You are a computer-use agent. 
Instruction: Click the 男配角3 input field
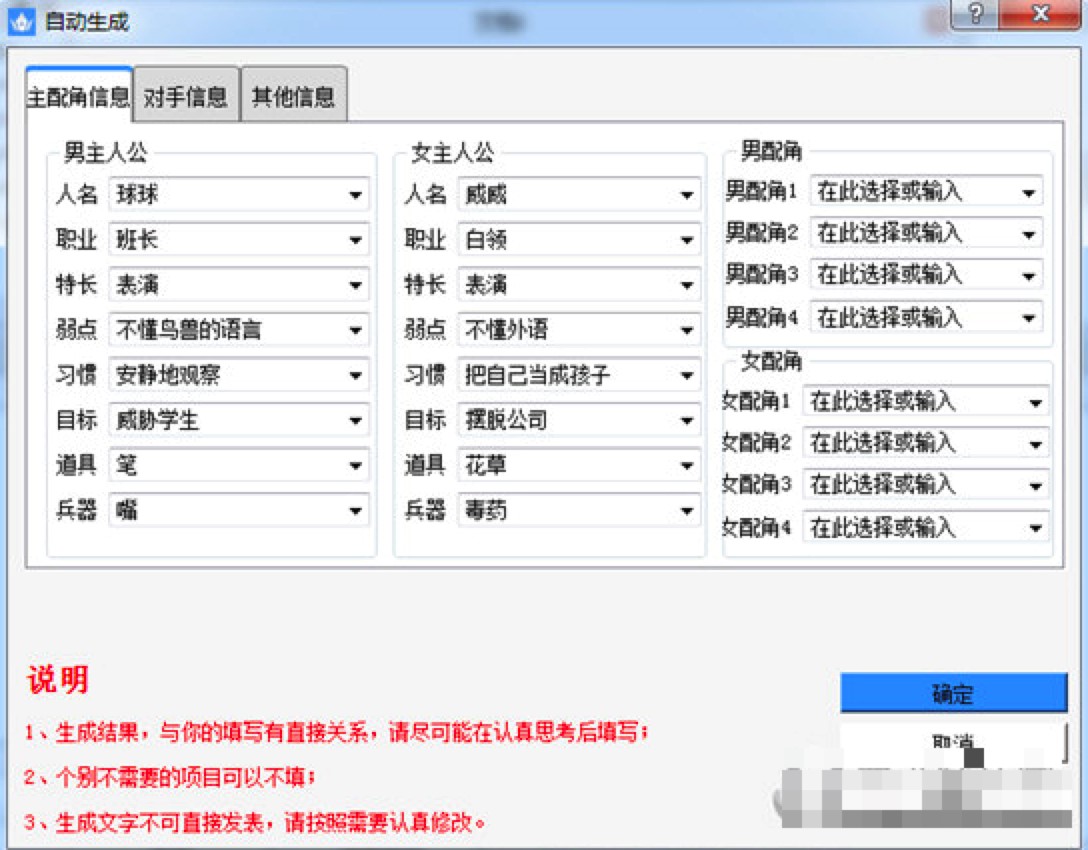[926, 275]
